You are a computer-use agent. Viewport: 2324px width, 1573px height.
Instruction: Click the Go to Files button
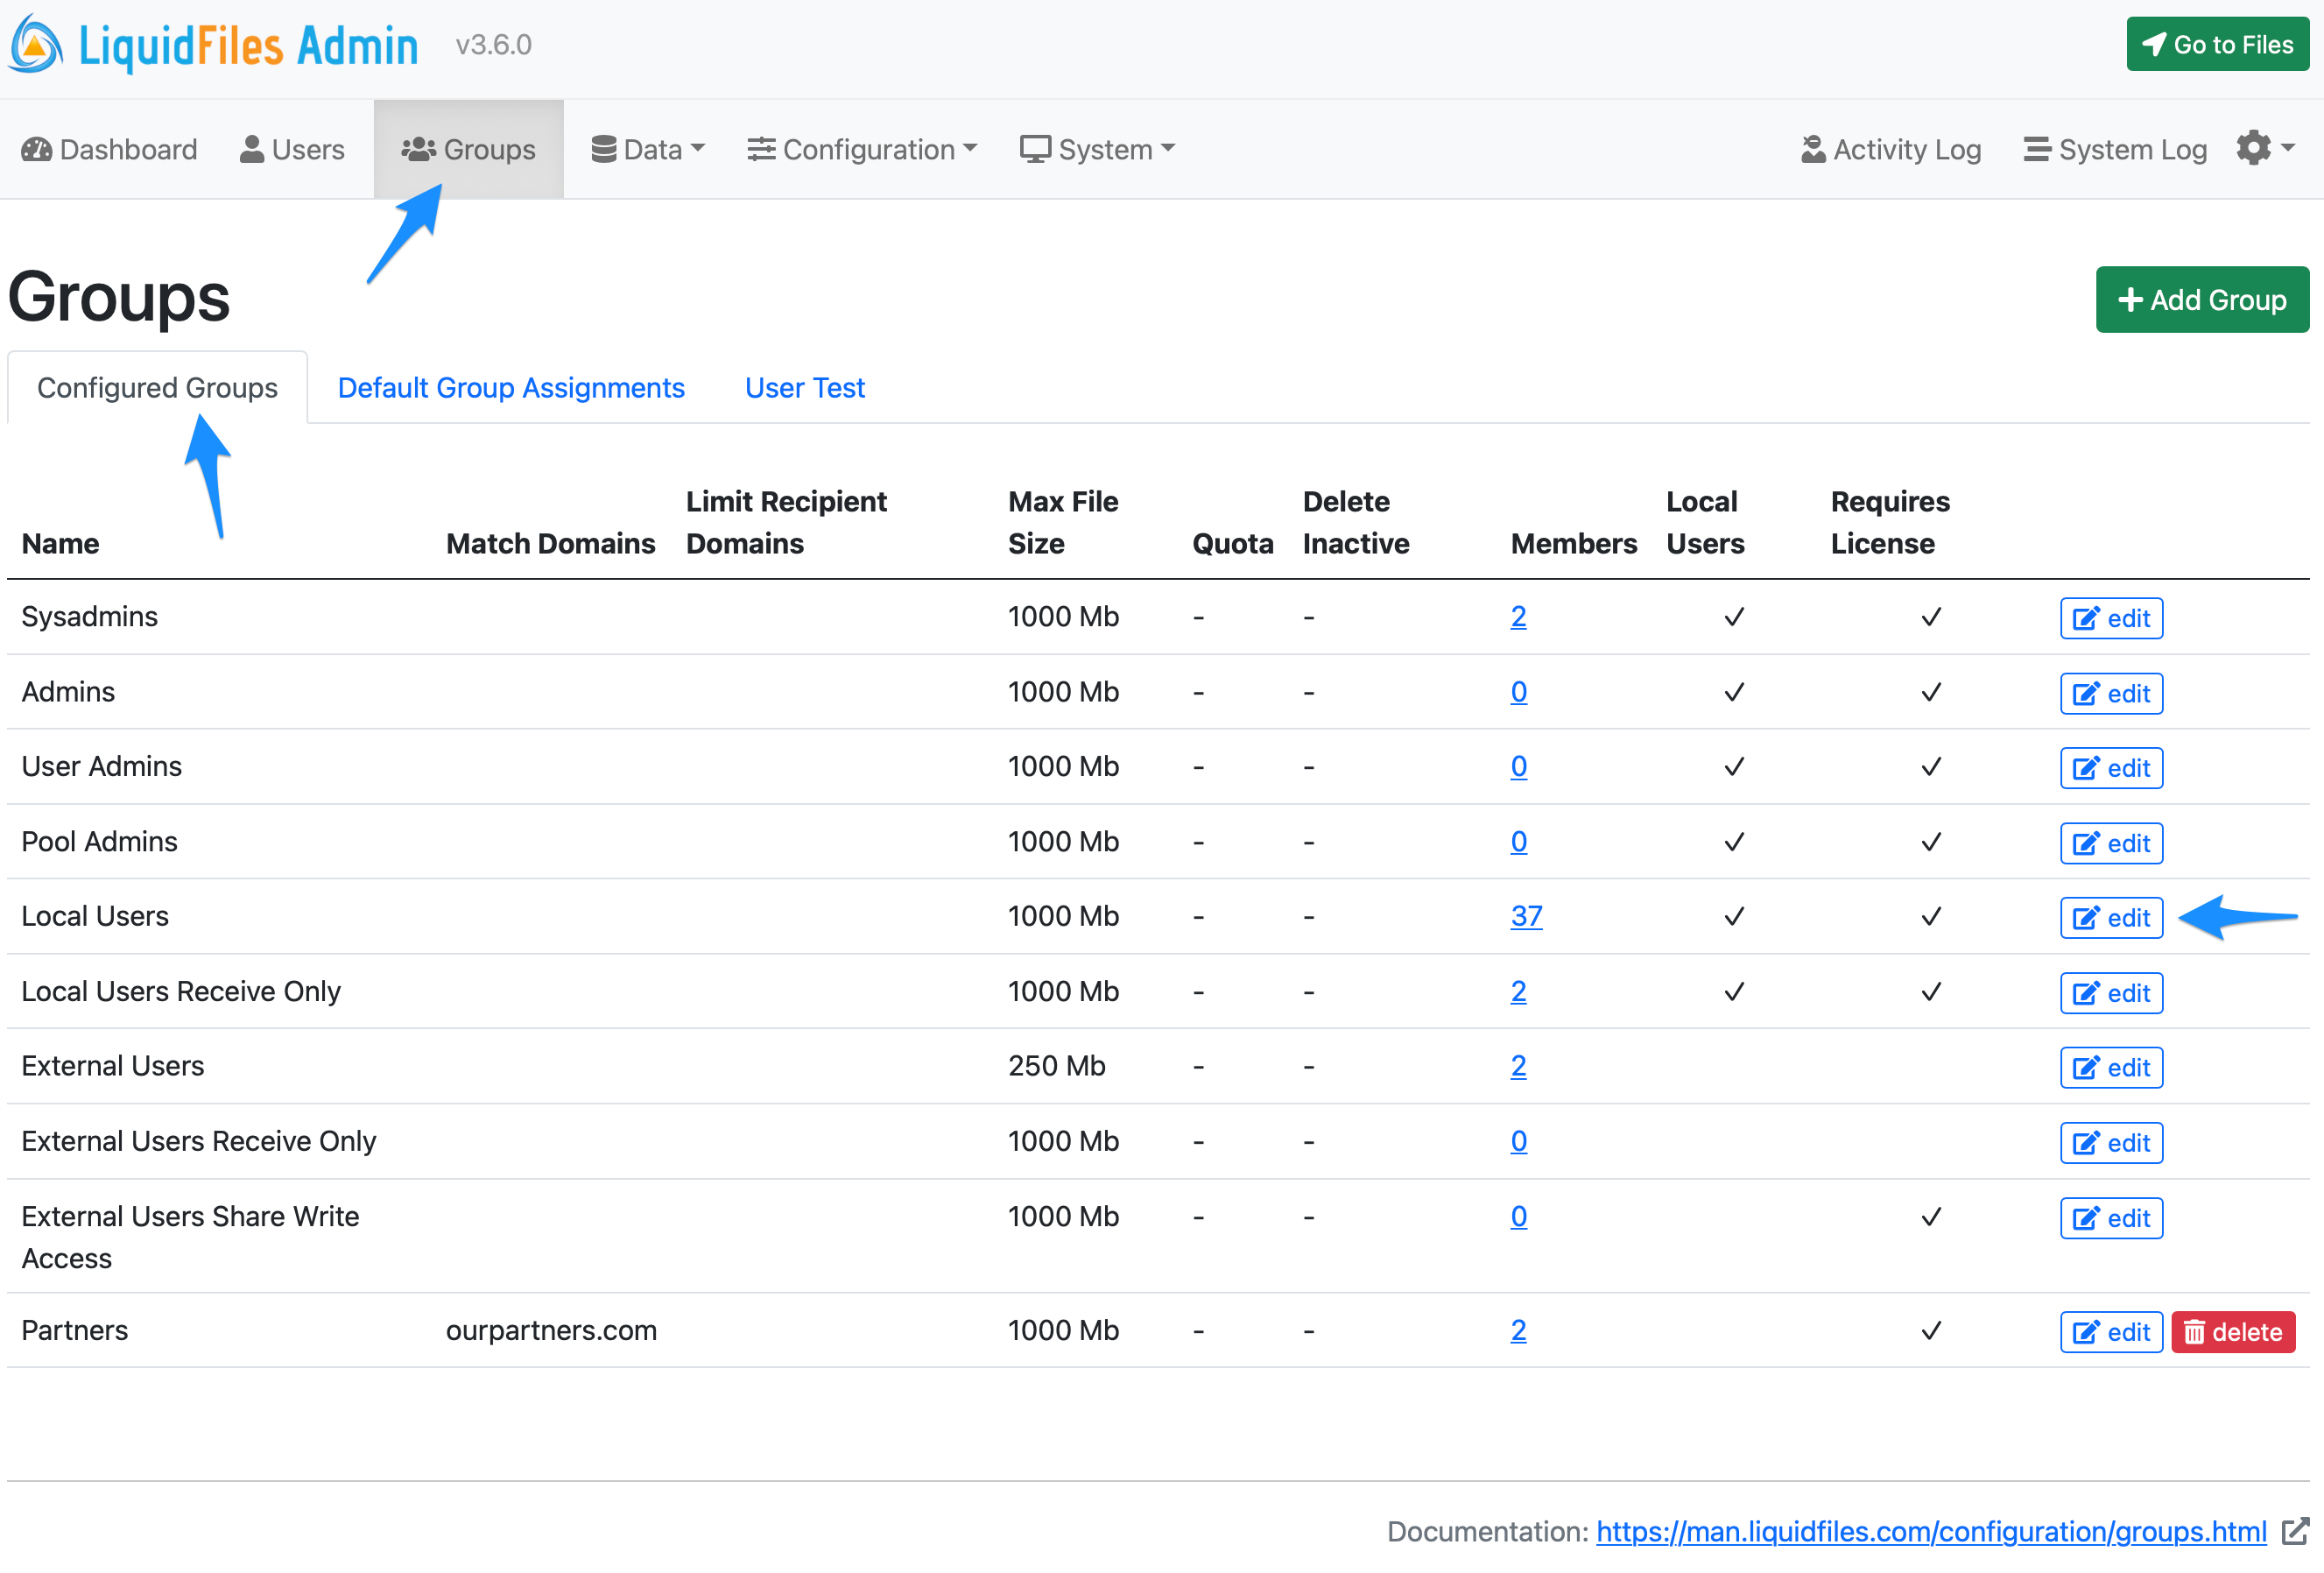[x=2217, y=44]
